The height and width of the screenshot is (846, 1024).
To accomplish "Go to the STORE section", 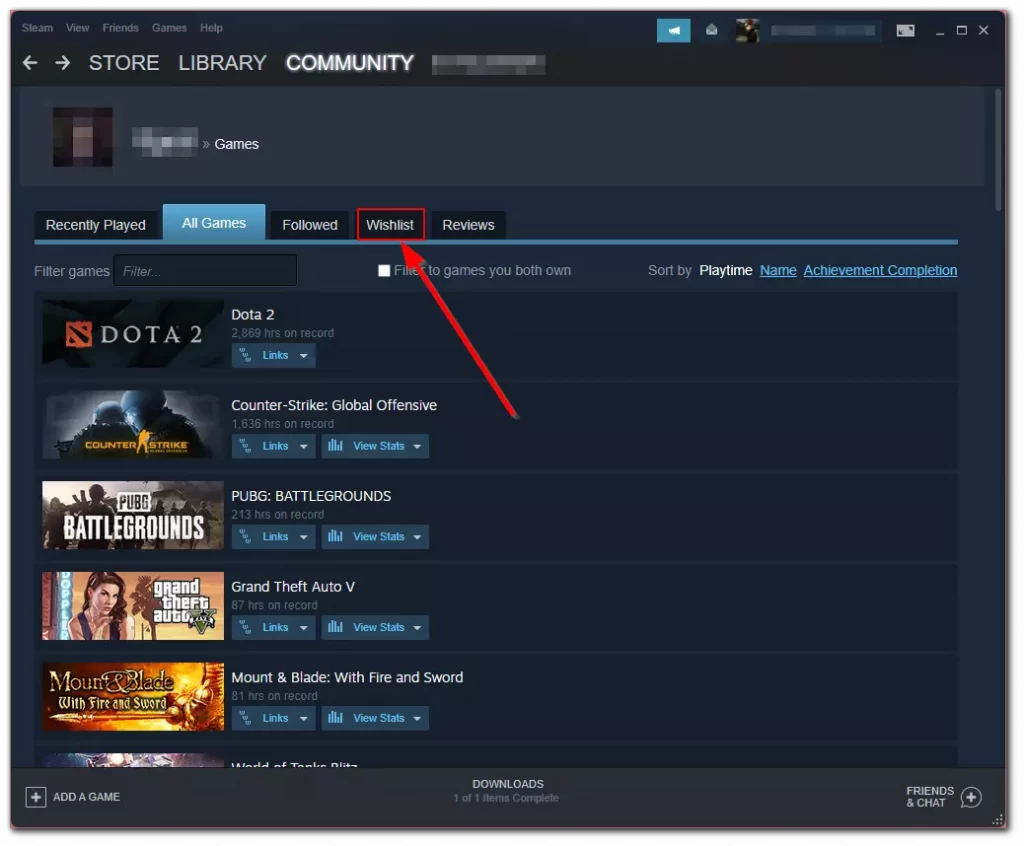I will coord(124,63).
